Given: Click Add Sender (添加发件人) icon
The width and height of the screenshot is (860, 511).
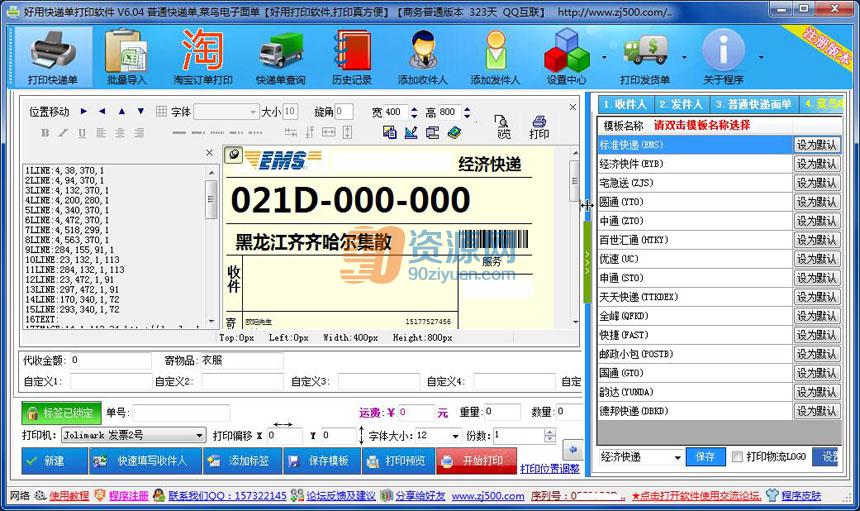Looking at the screenshot, I should 495,56.
